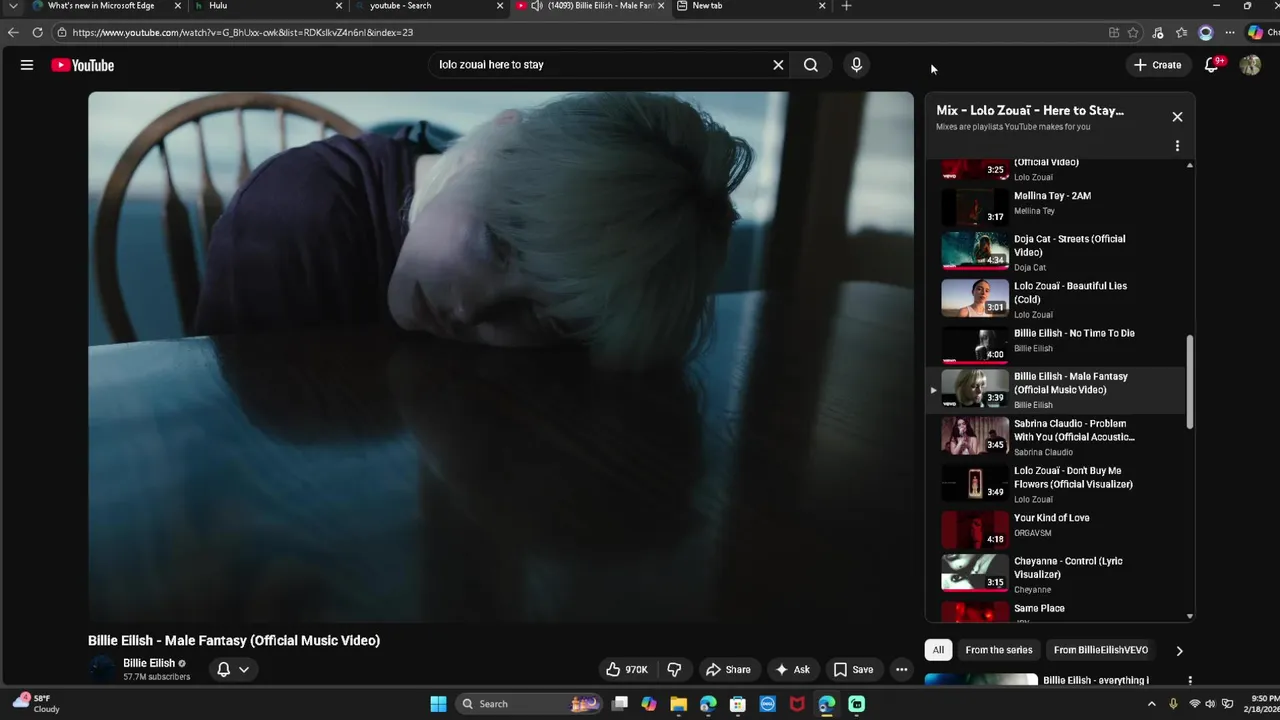Open McAfee from taskbar
Screen dimensions: 1280x720
coord(797,704)
